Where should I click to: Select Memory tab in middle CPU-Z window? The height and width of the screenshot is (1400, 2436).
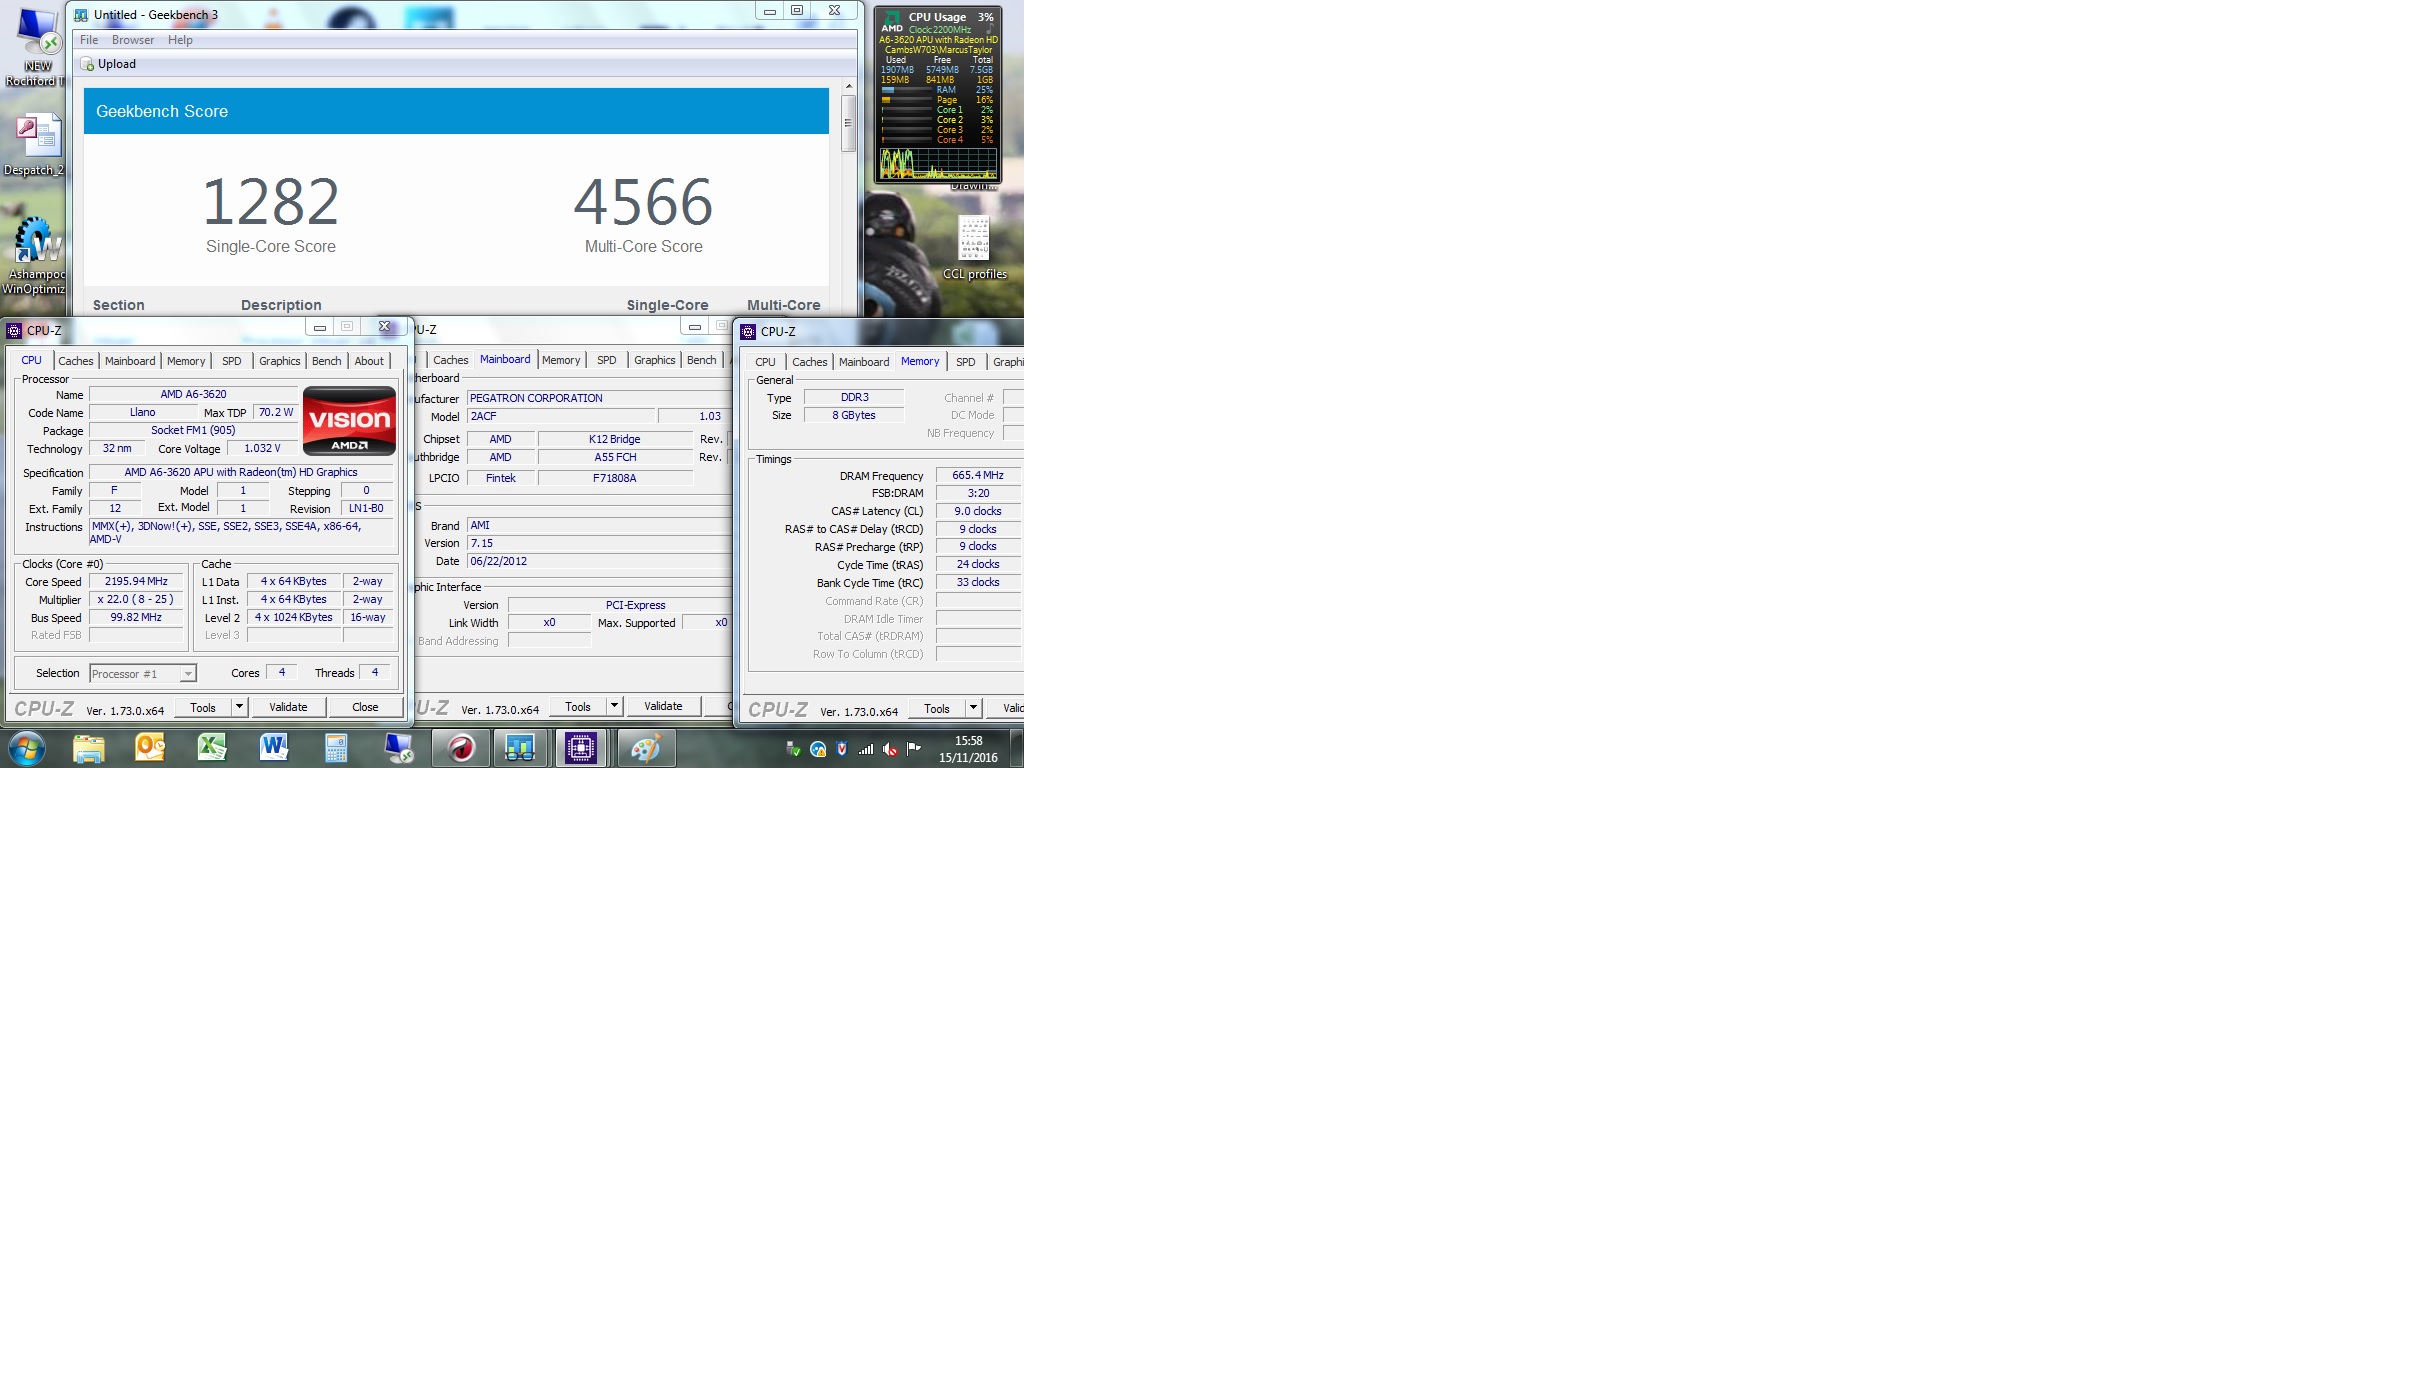click(x=561, y=360)
